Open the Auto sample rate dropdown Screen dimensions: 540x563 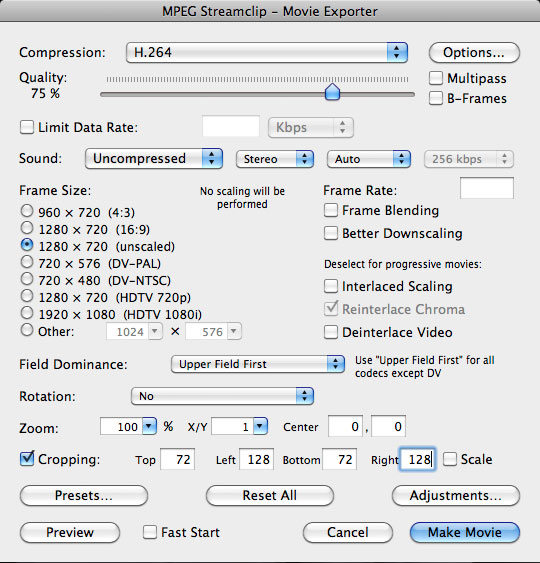tap(369, 159)
